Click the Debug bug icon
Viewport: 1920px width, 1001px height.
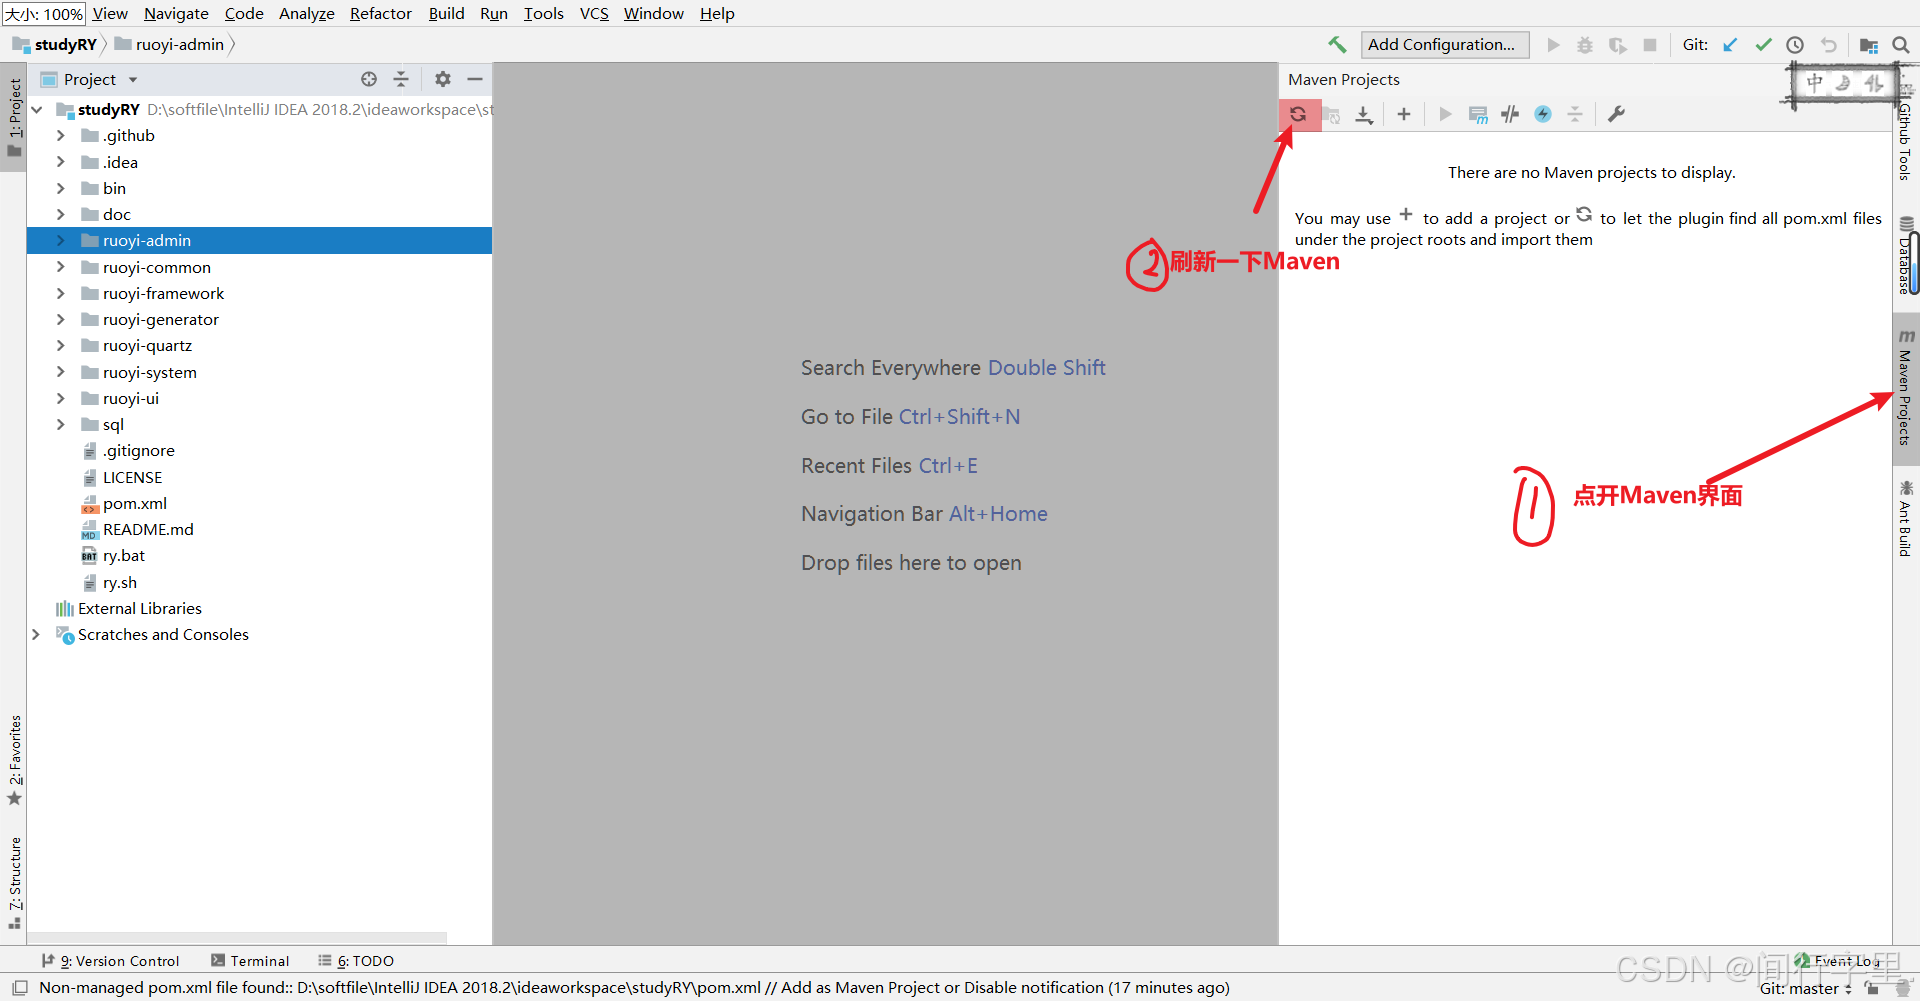(1585, 45)
